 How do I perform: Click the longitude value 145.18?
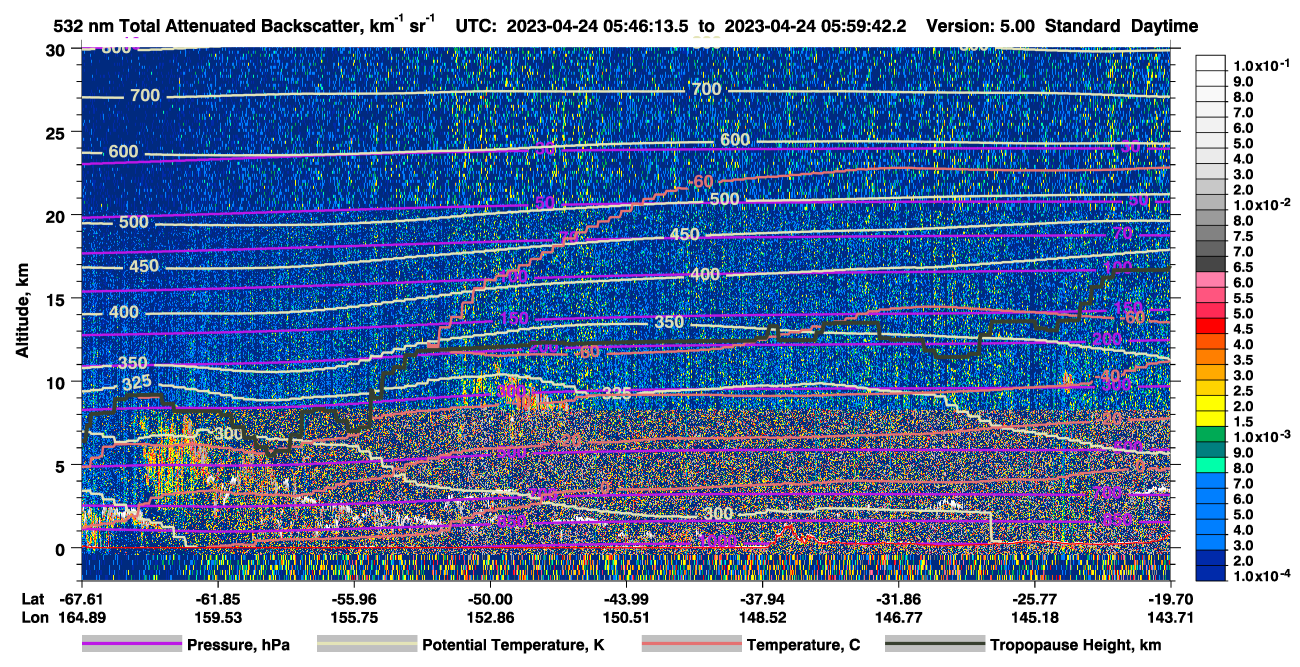[x=1034, y=617]
